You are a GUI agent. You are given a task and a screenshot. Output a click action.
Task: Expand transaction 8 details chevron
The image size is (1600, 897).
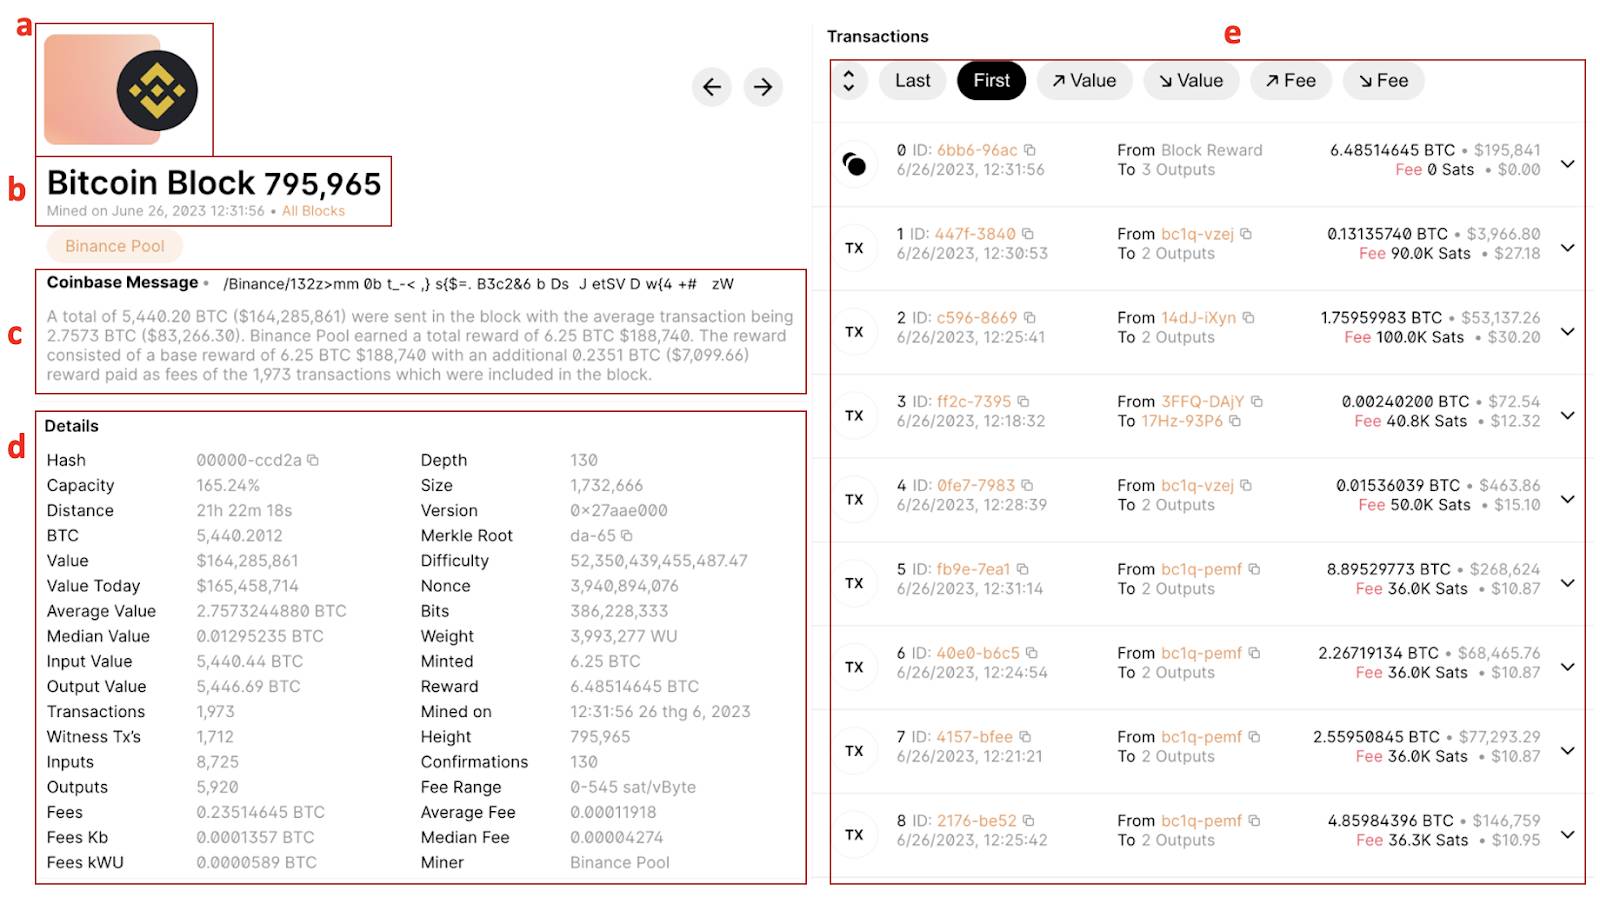pos(1567,835)
